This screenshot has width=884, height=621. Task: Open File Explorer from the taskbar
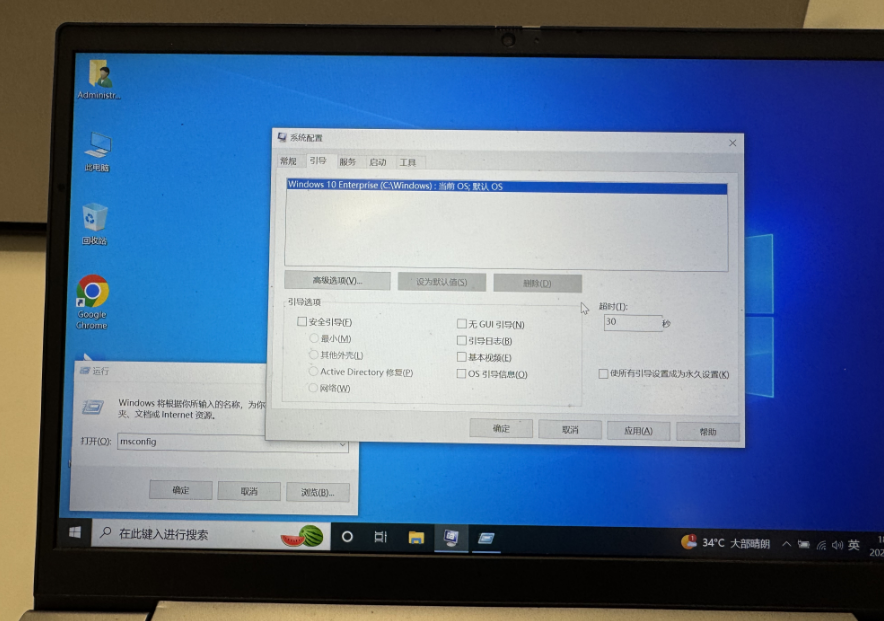416,538
